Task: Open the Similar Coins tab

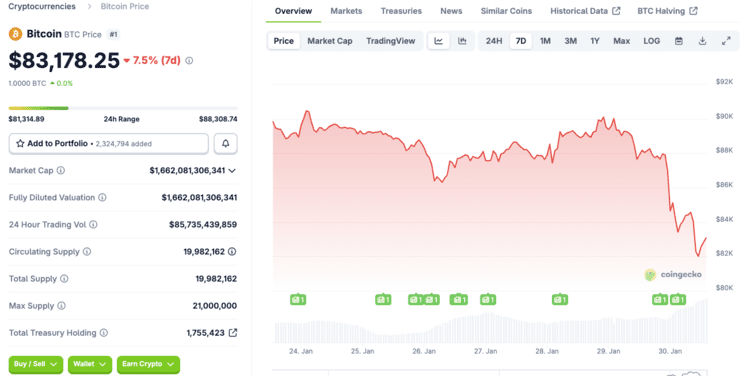Action: 506,11
